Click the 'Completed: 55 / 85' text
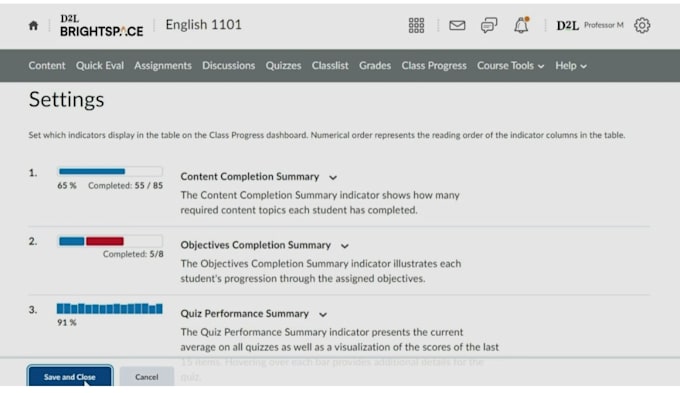The width and height of the screenshot is (680, 393). point(125,185)
